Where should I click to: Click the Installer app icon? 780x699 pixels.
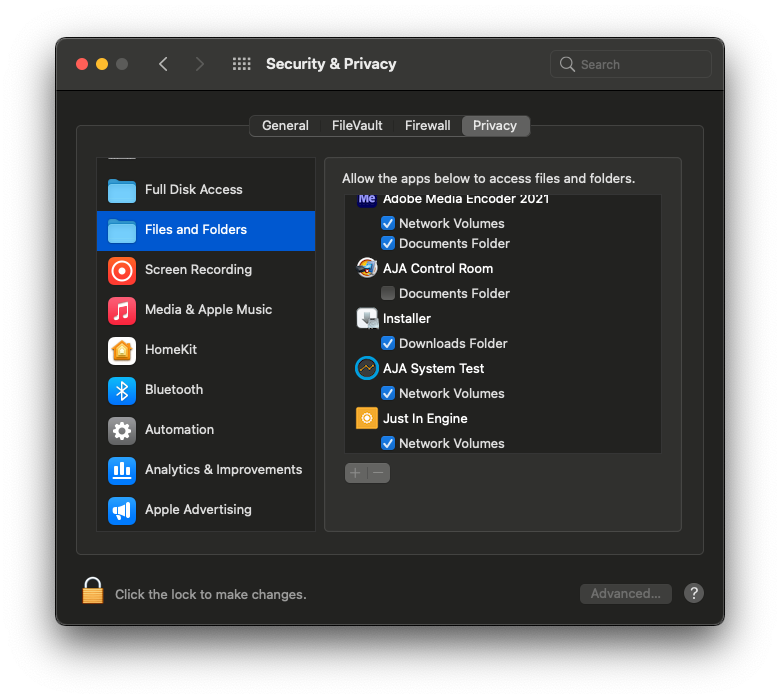pos(367,318)
